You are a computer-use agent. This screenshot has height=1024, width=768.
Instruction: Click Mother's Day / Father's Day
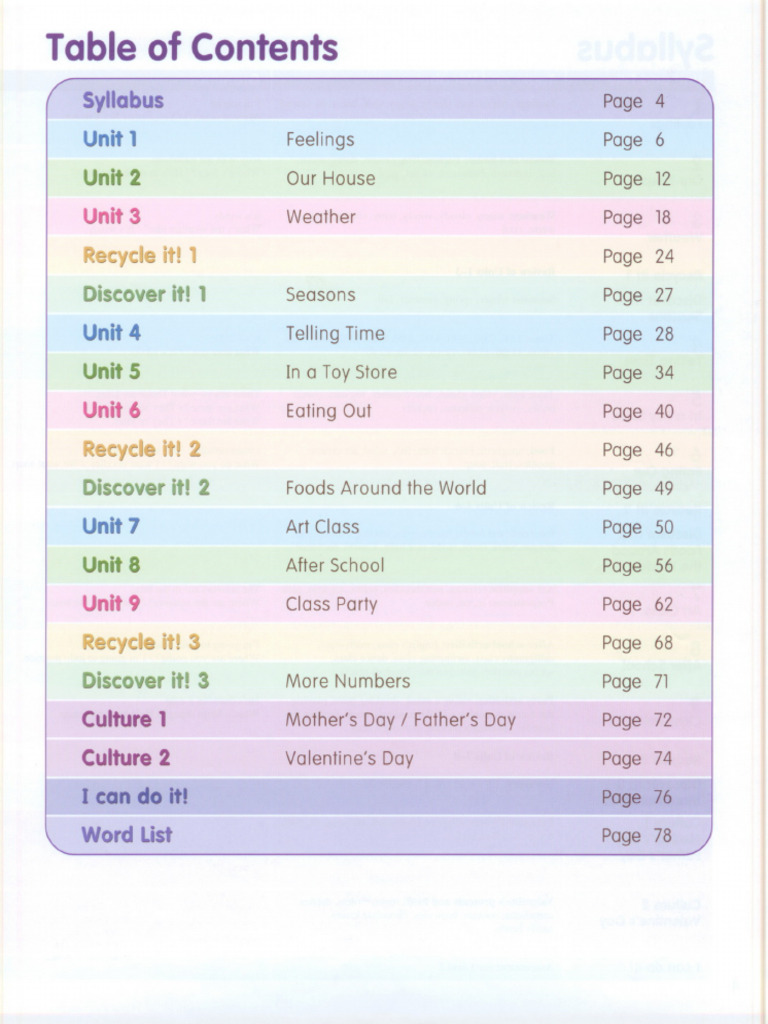400,720
